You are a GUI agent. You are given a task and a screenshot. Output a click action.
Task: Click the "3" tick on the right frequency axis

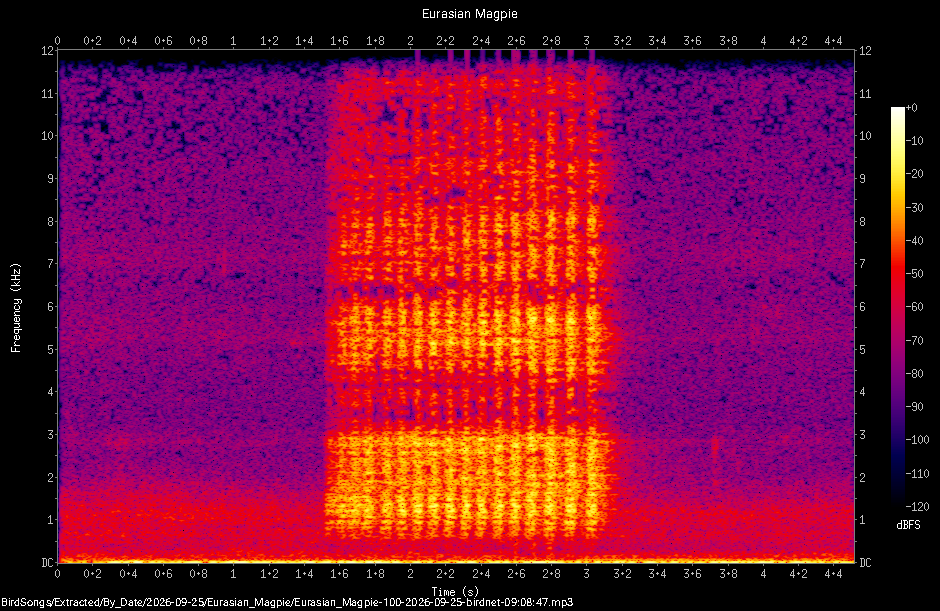coord(863,434)
